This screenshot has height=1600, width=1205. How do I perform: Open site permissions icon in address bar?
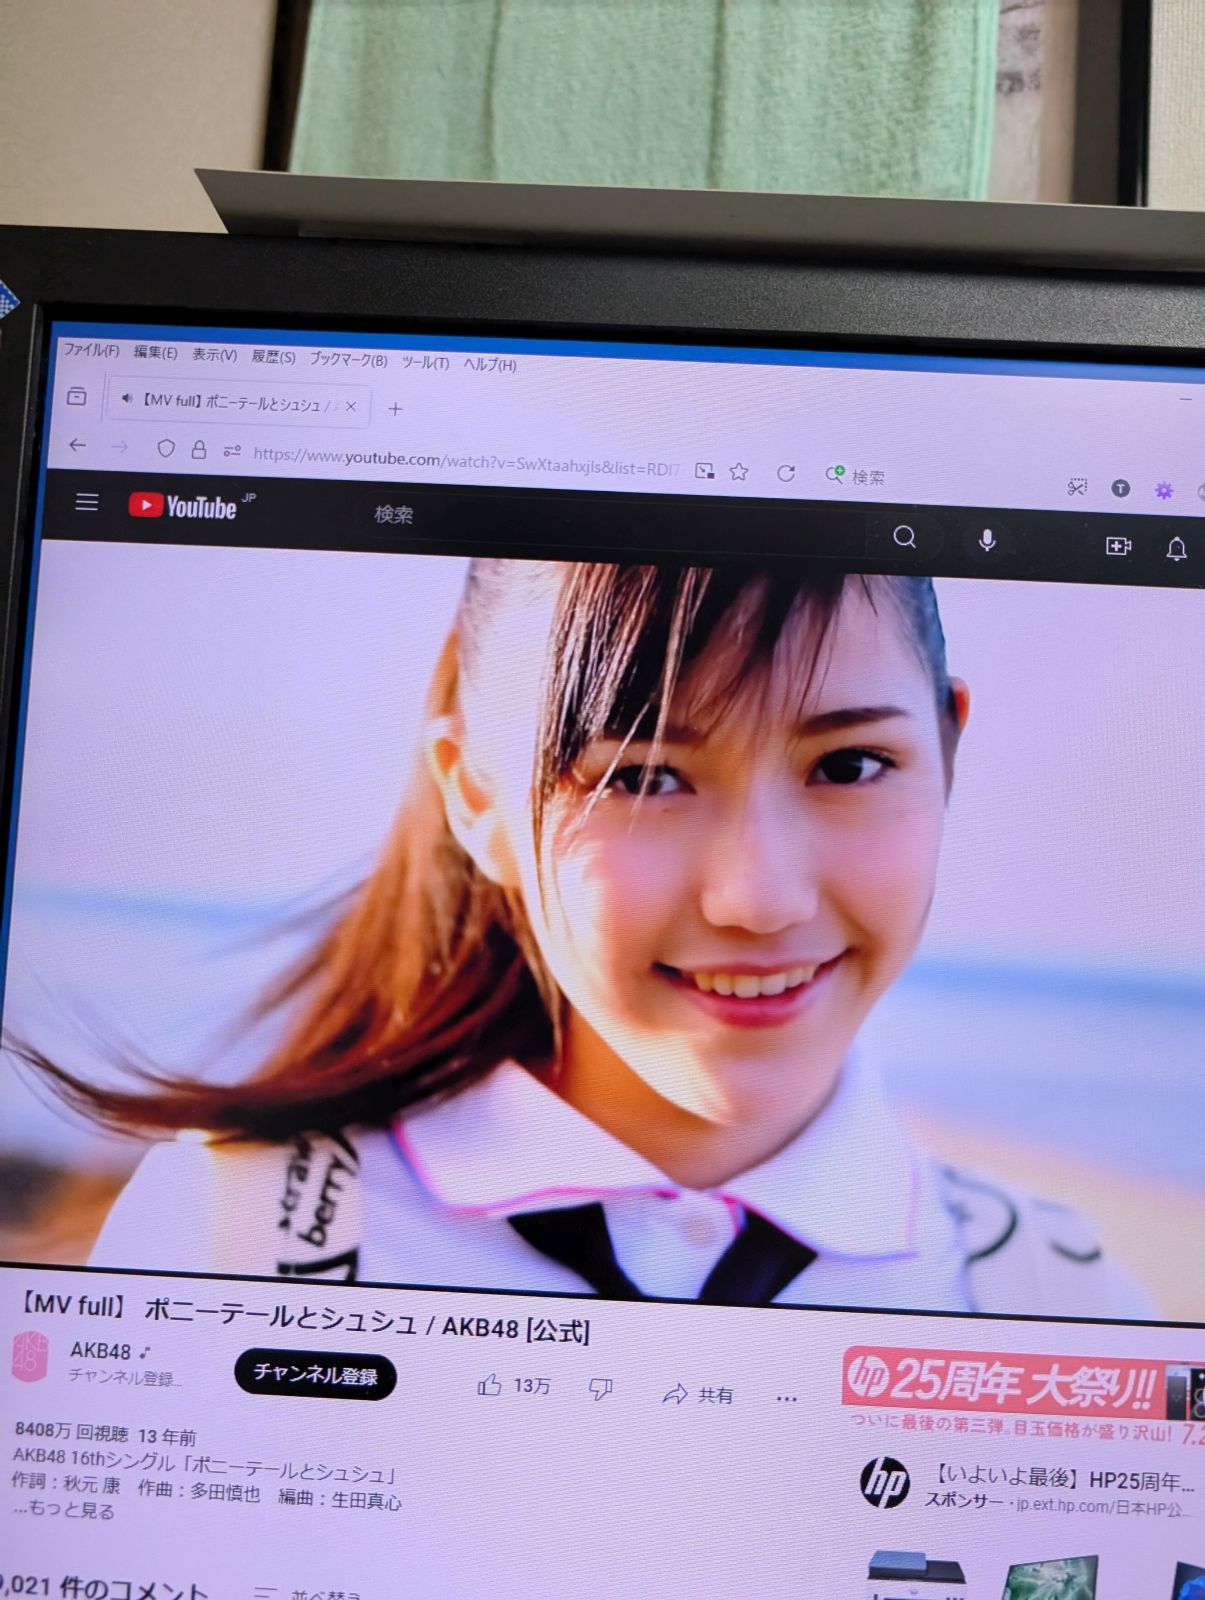(232, 452)
